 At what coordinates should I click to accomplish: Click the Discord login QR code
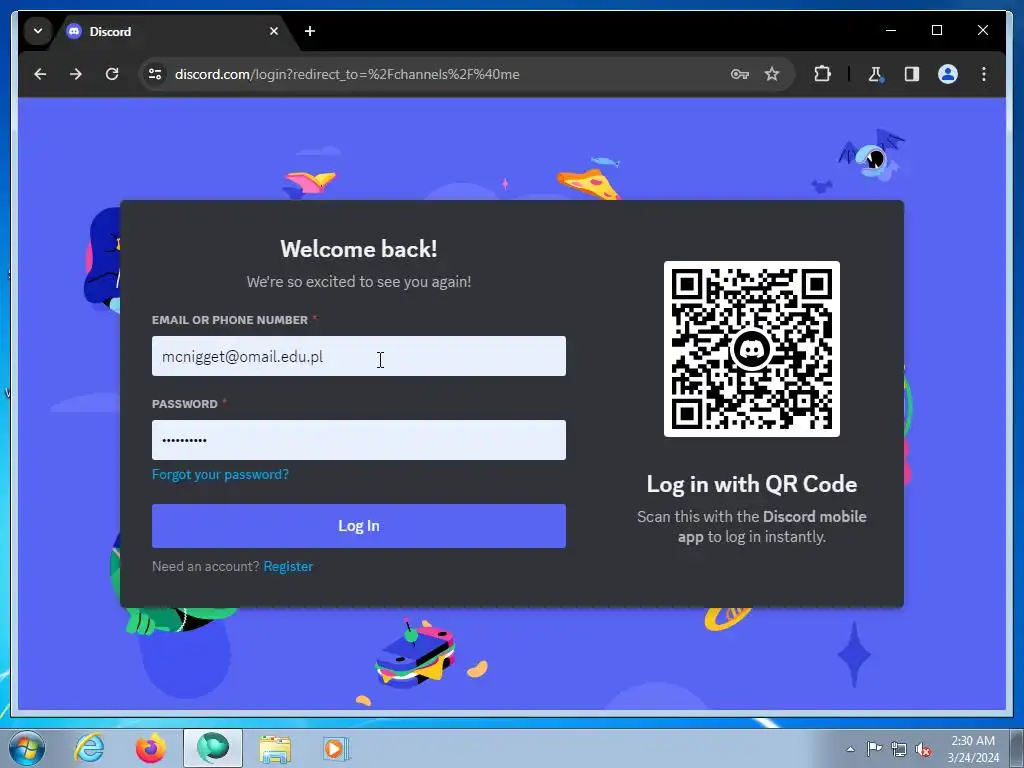tap(752, 349)
